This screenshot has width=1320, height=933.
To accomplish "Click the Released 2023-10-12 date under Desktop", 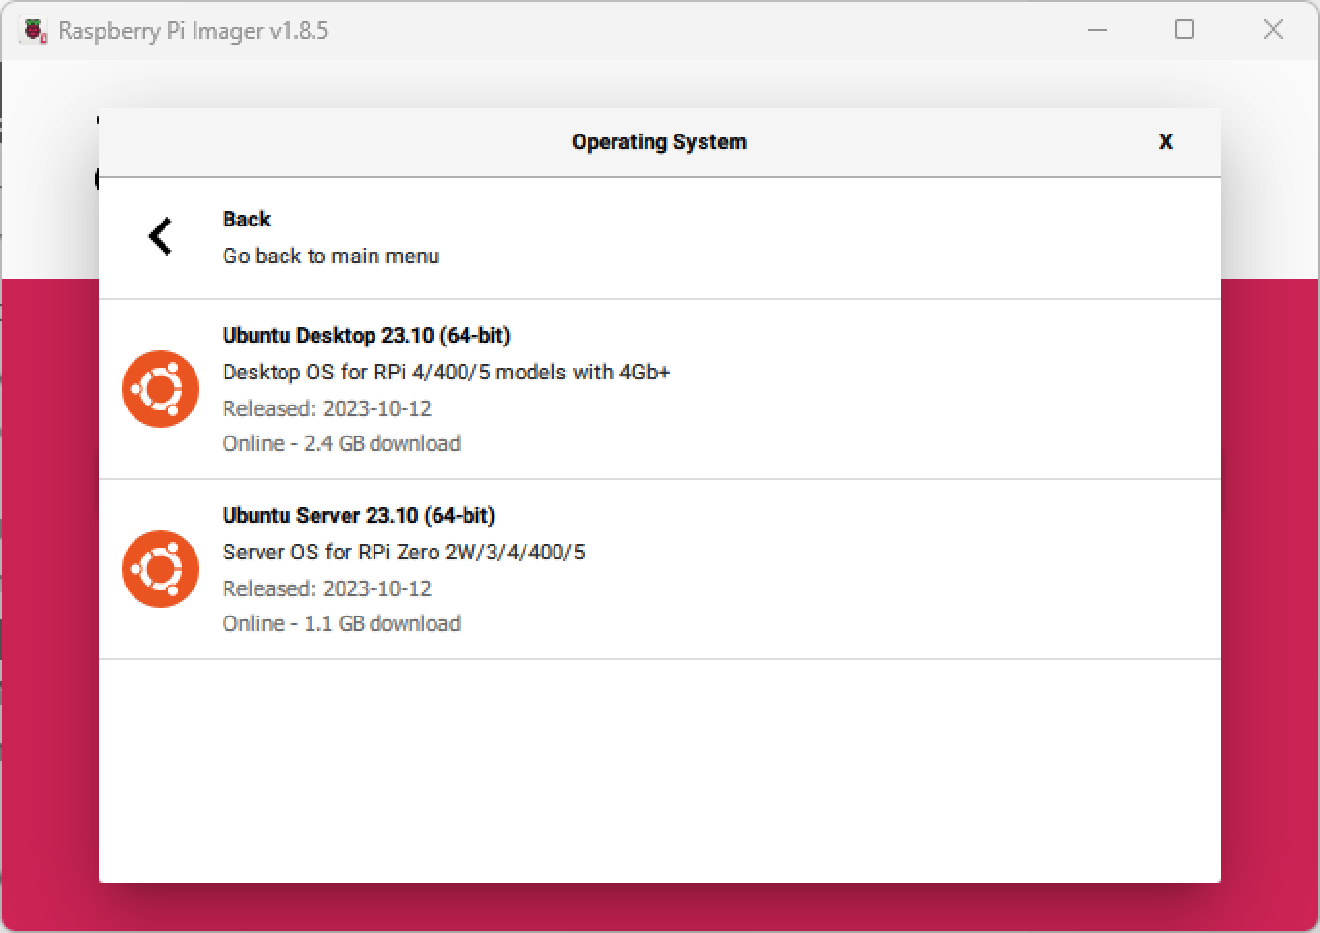I will tap(327, 408).
